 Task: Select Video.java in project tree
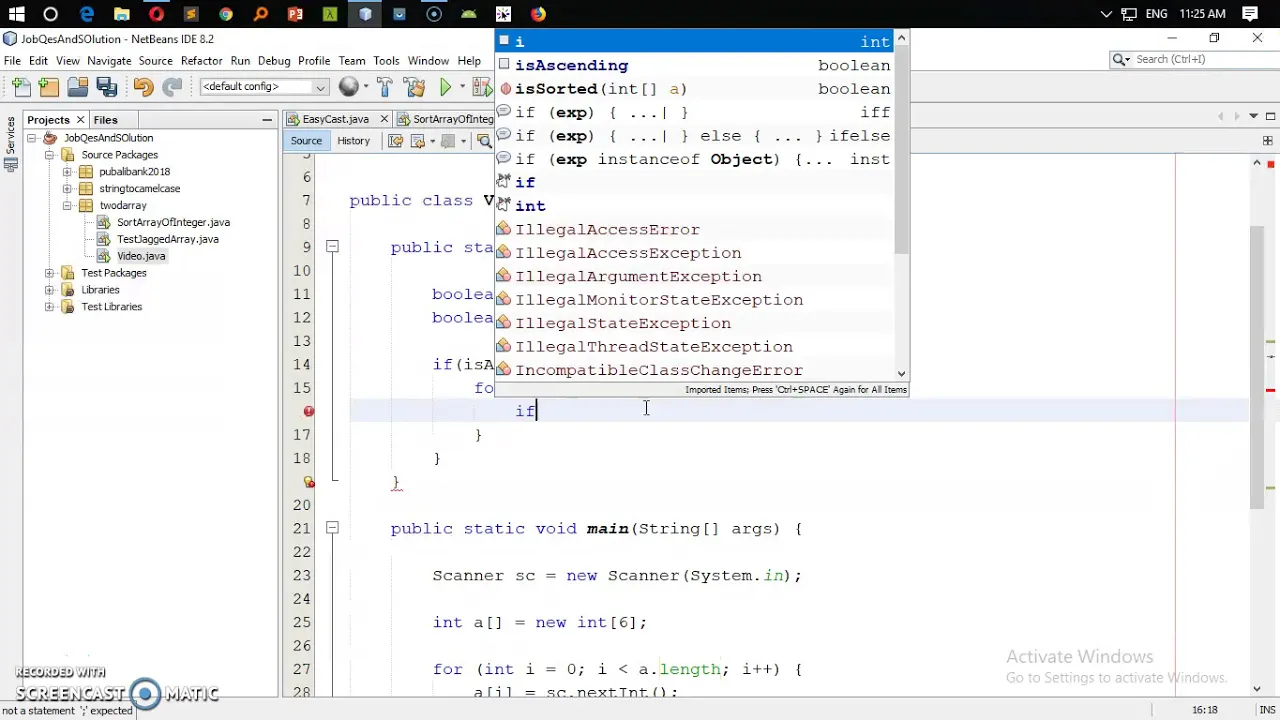coord(141,256)
